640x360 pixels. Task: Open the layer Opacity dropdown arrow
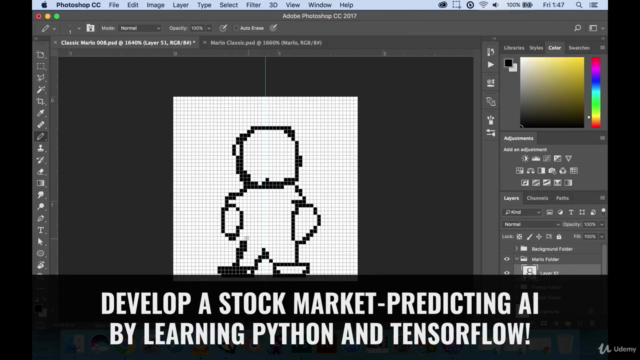tap(602, 224)
